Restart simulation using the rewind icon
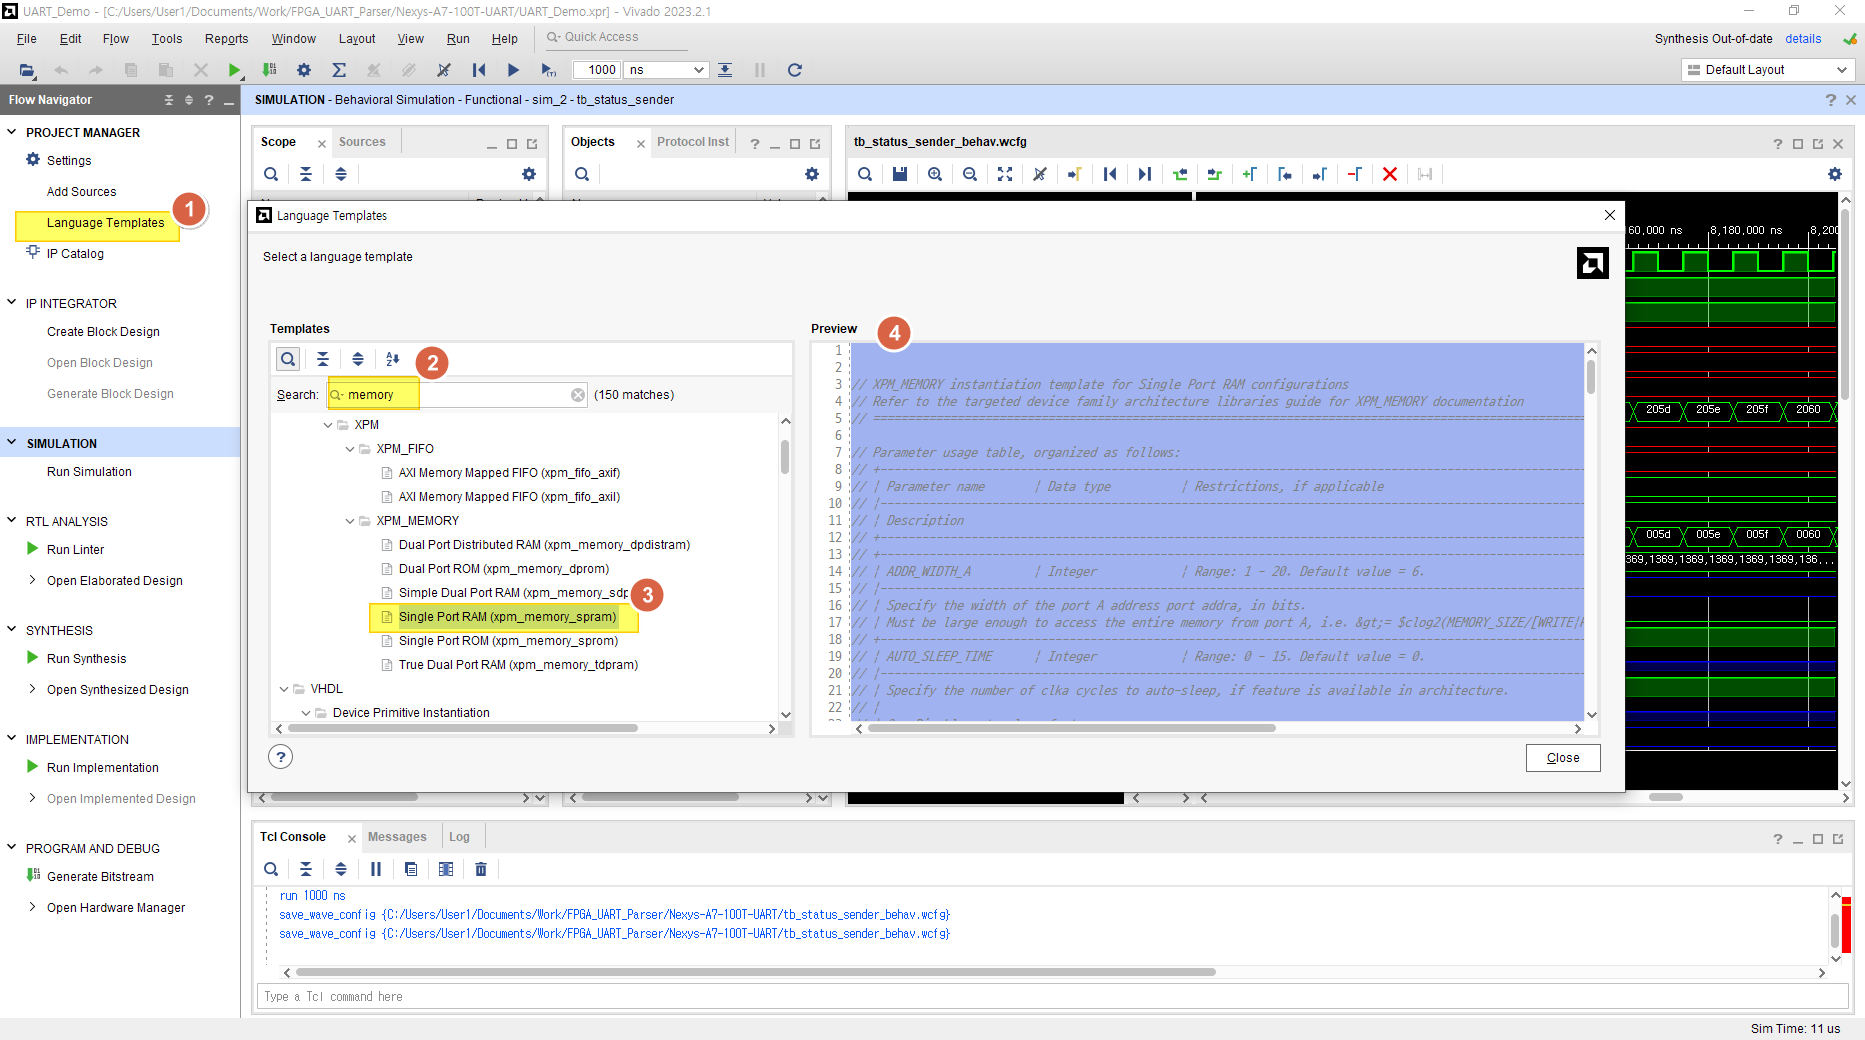 479,70
